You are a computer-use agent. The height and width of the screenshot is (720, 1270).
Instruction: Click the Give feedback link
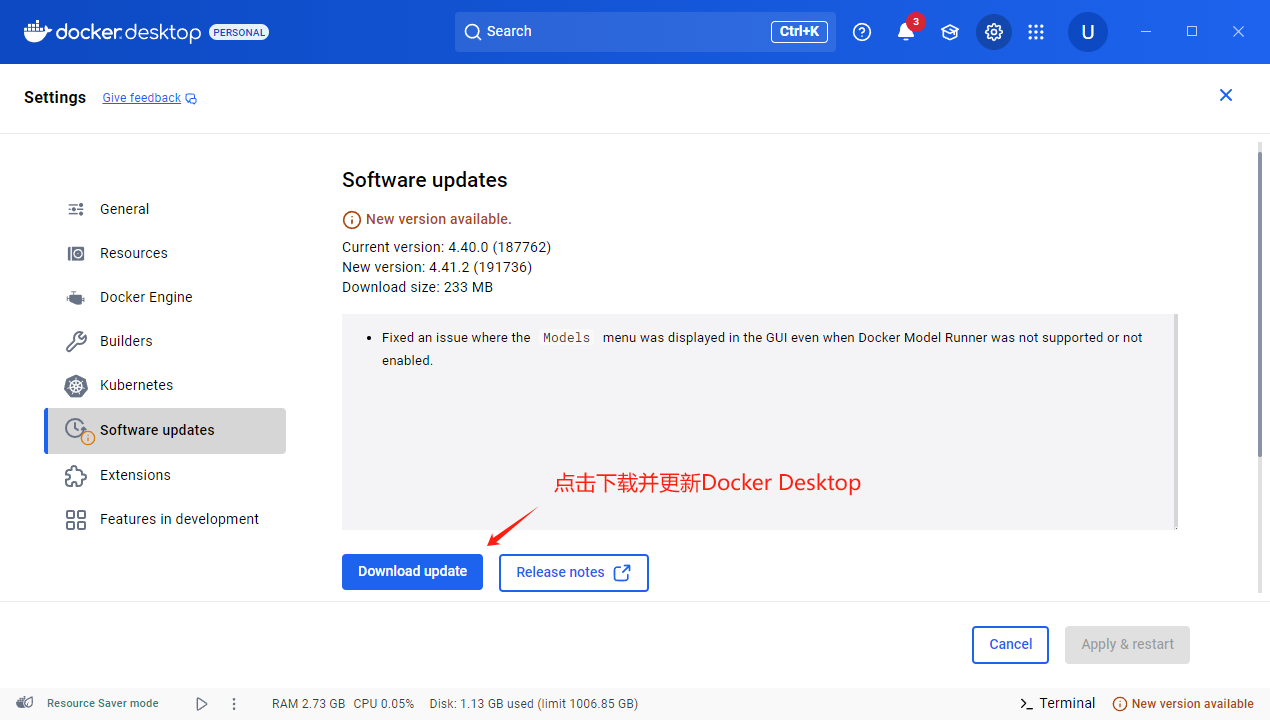141,98
